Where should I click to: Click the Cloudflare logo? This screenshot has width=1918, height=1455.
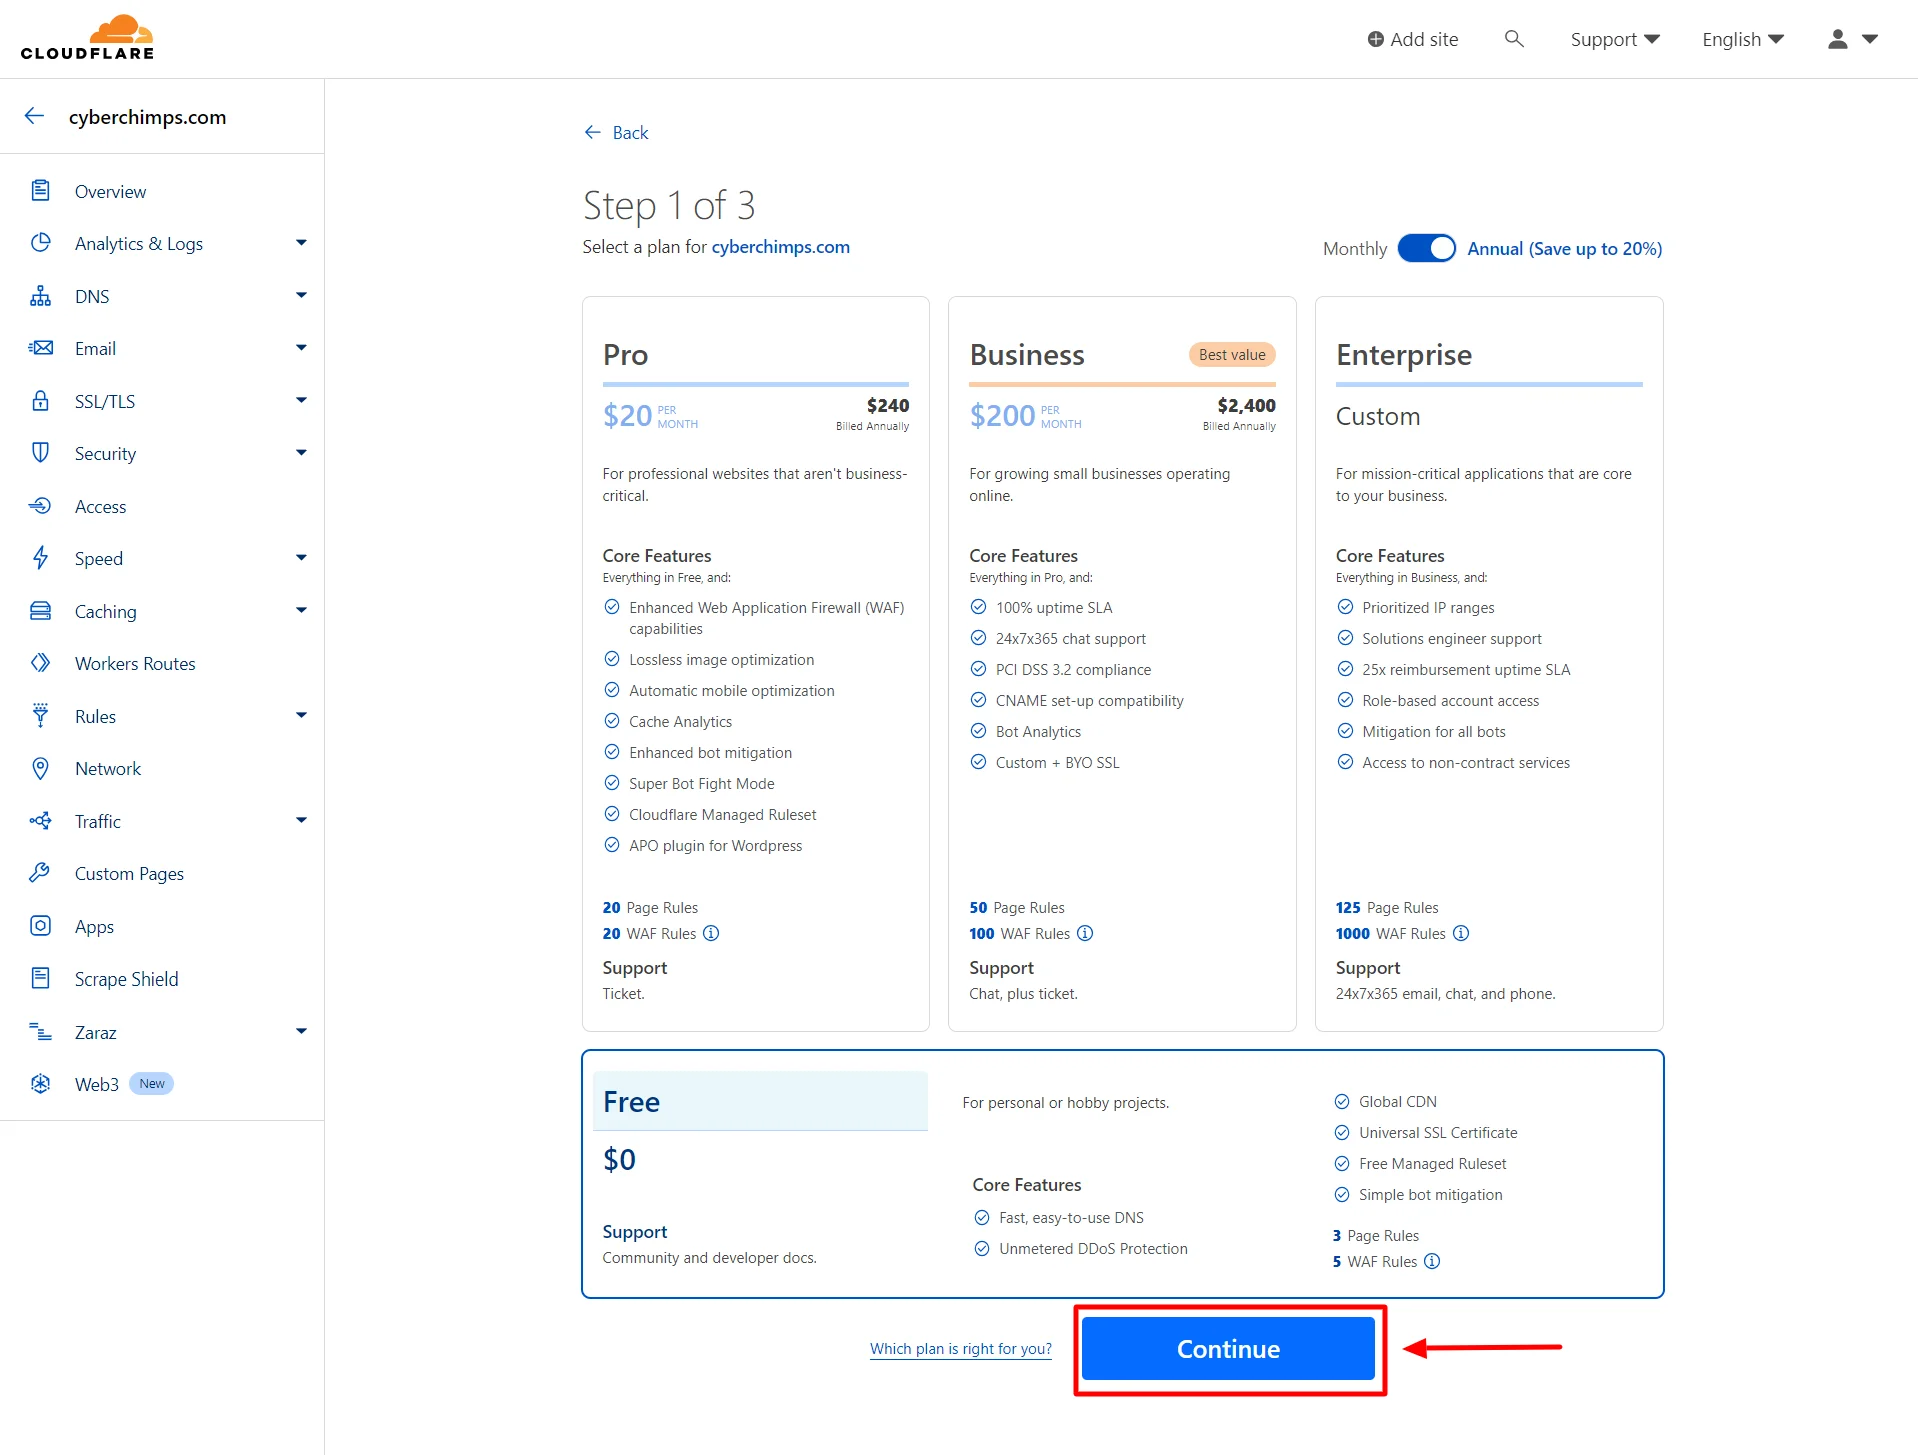click(88, 38)
